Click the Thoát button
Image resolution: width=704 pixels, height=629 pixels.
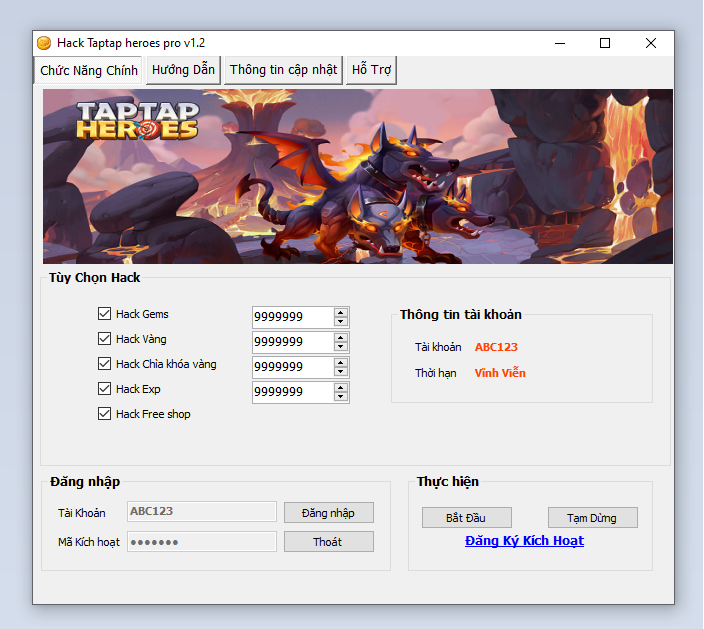pyautogui.click(x=328, y=542)
